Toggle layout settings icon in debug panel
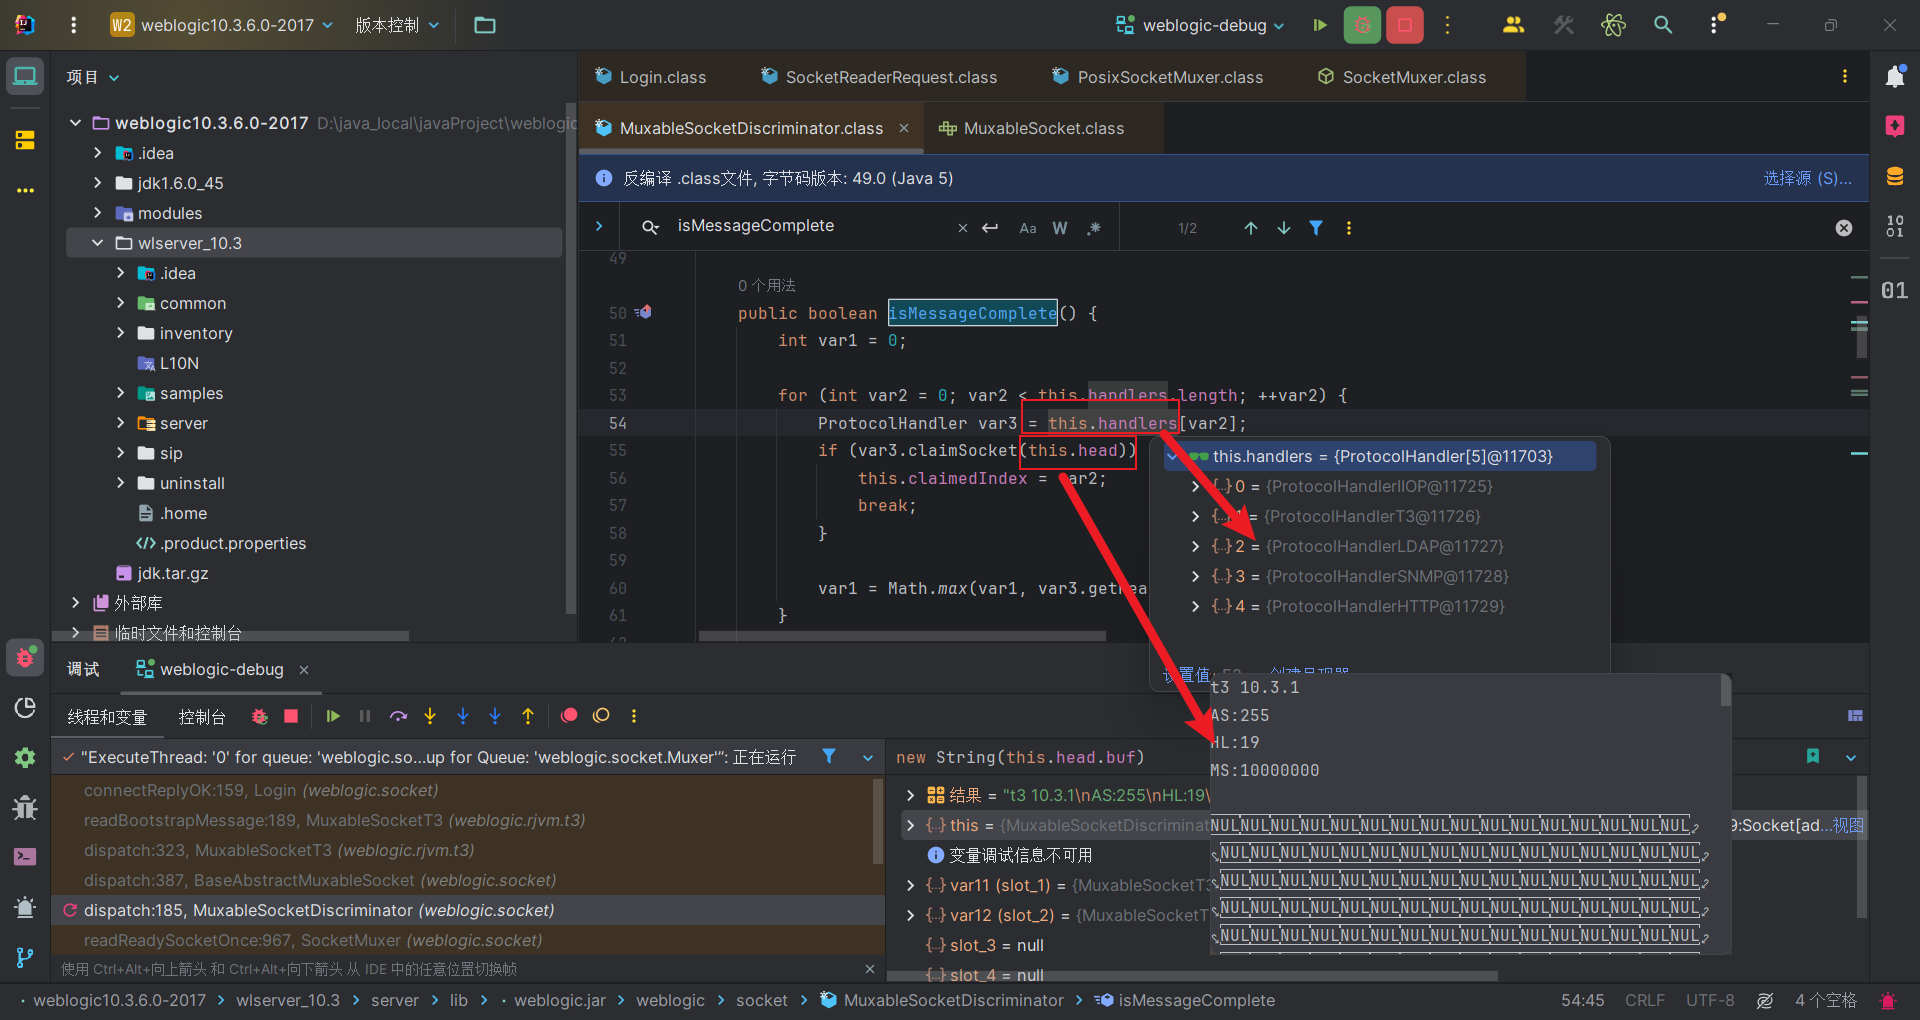This screenshot has width=1920, height=1020. point(1855,716)
